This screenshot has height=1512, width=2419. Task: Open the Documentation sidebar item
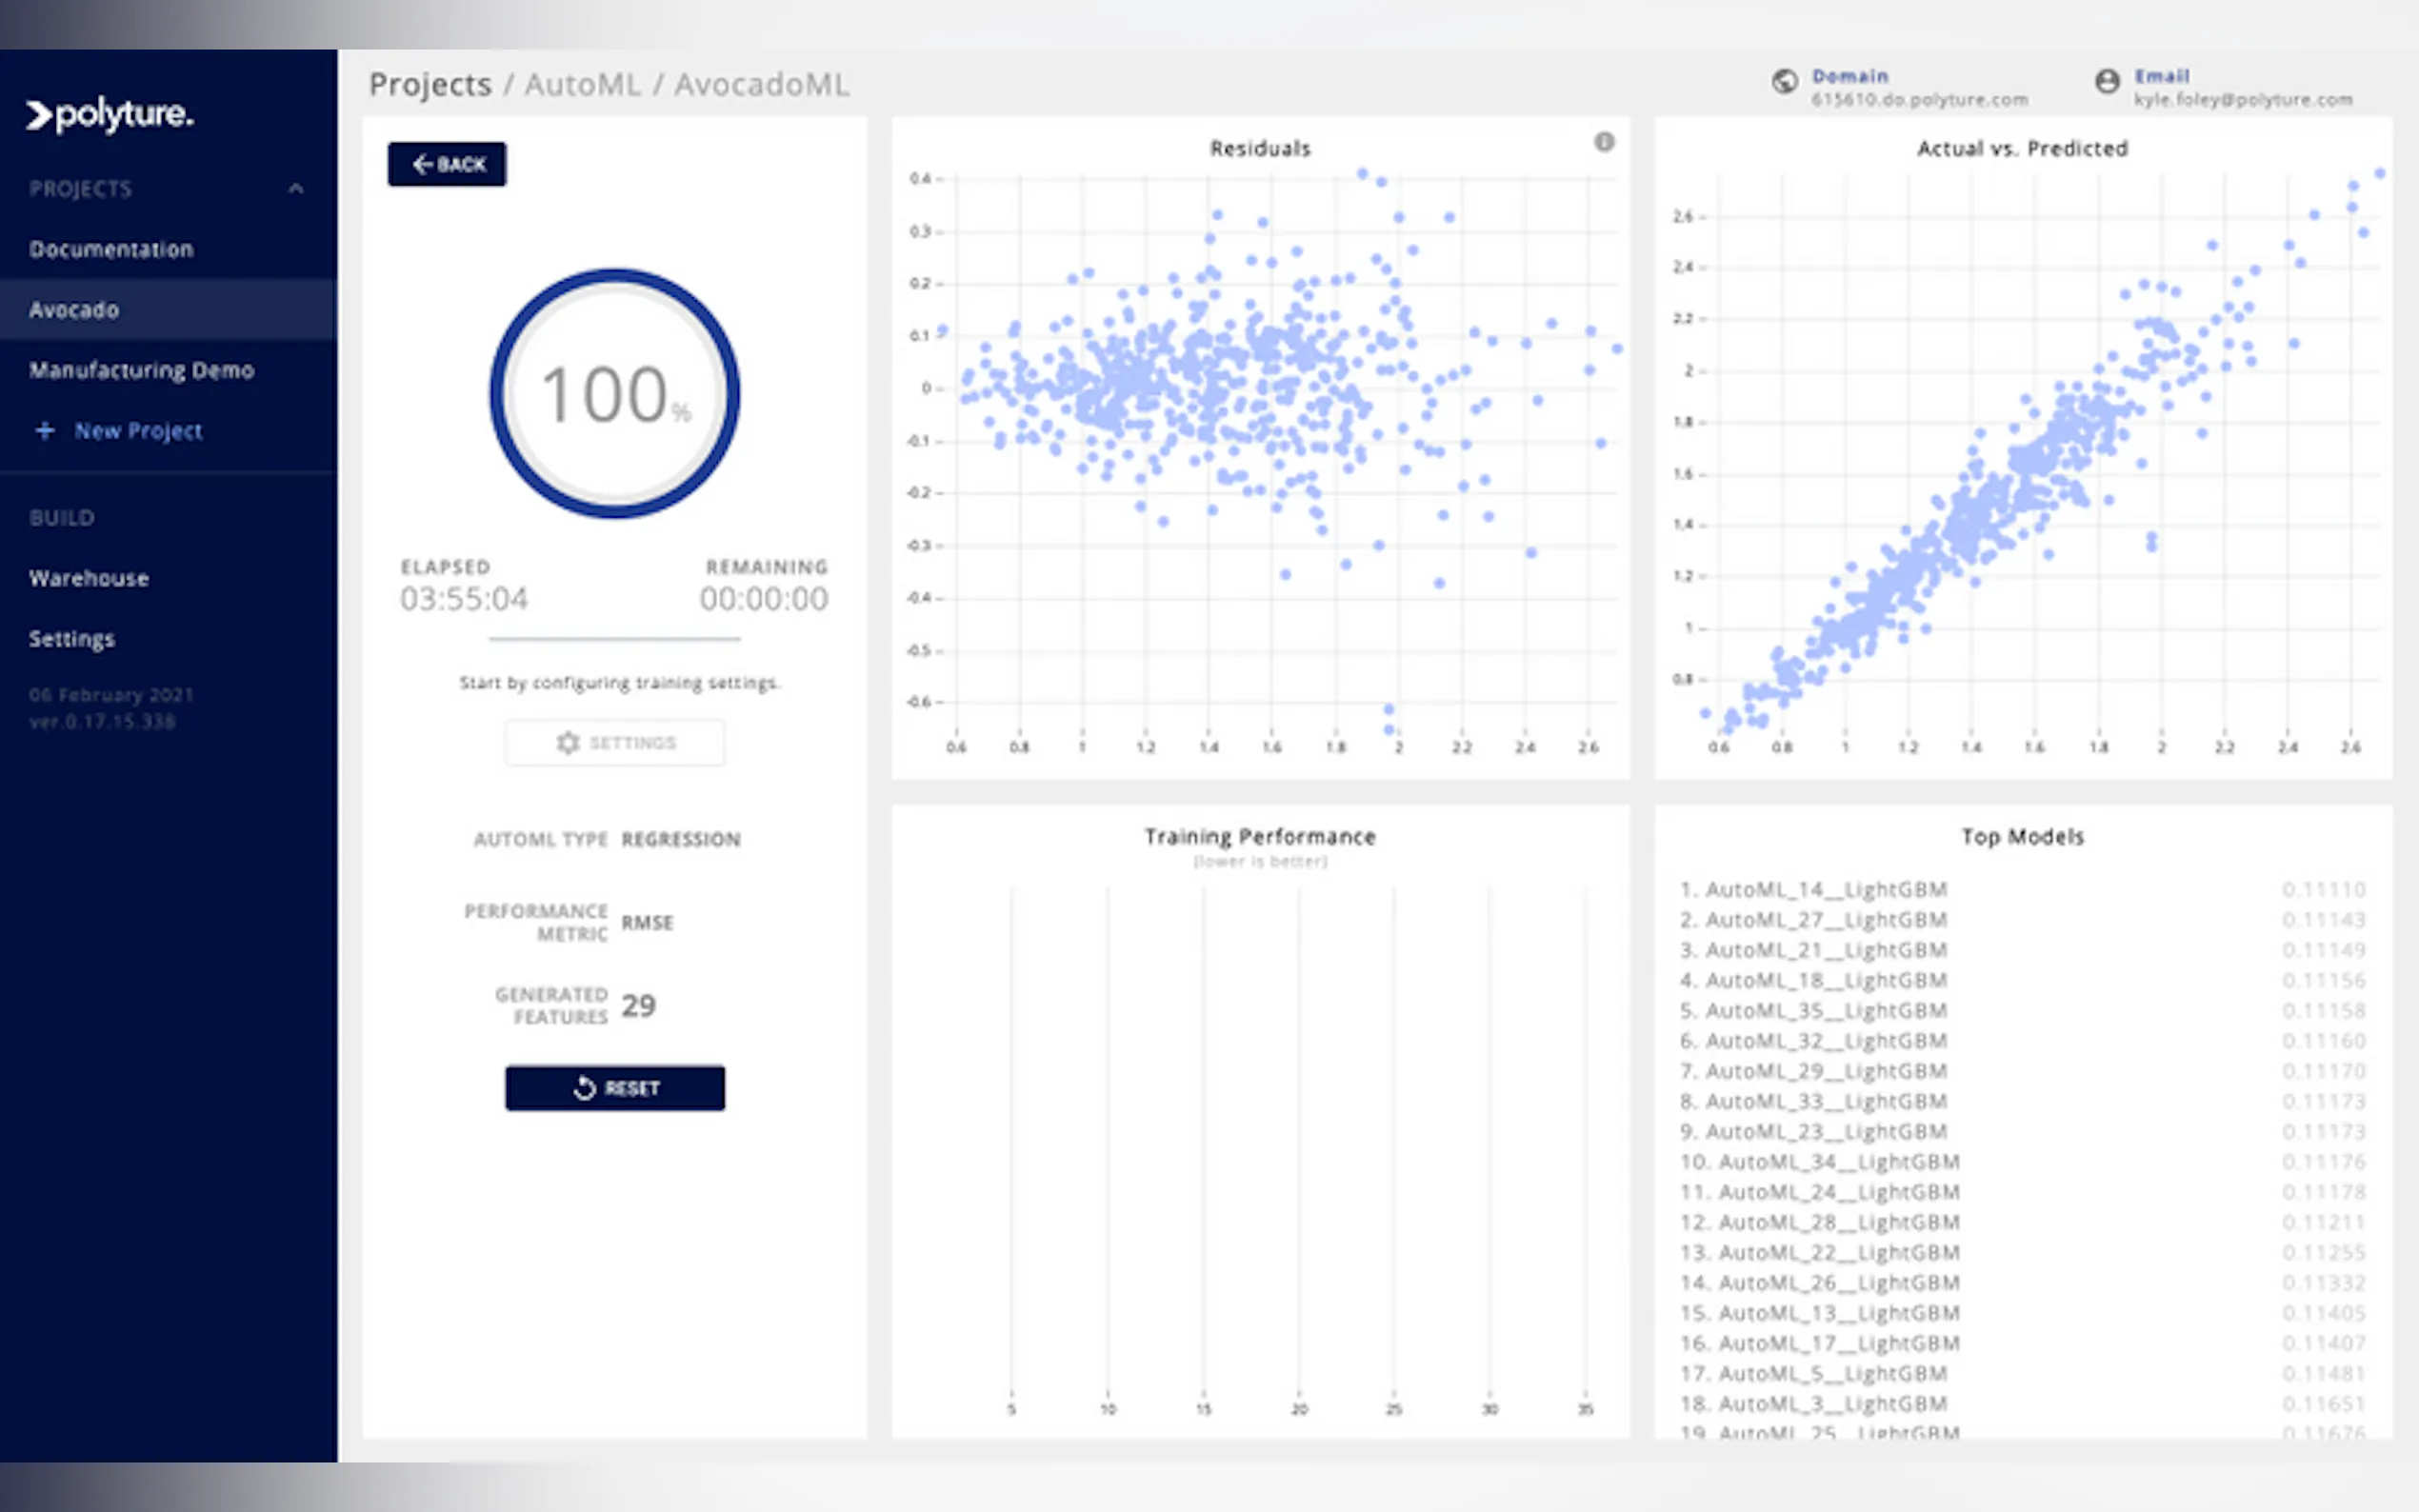(111, 249)
